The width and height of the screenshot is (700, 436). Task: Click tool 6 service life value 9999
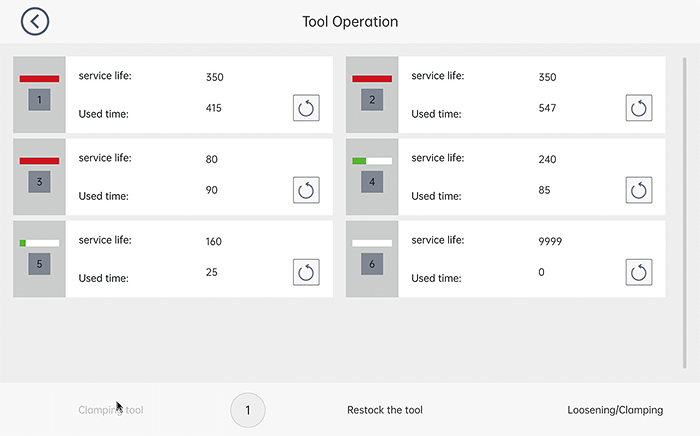point(549,241)
